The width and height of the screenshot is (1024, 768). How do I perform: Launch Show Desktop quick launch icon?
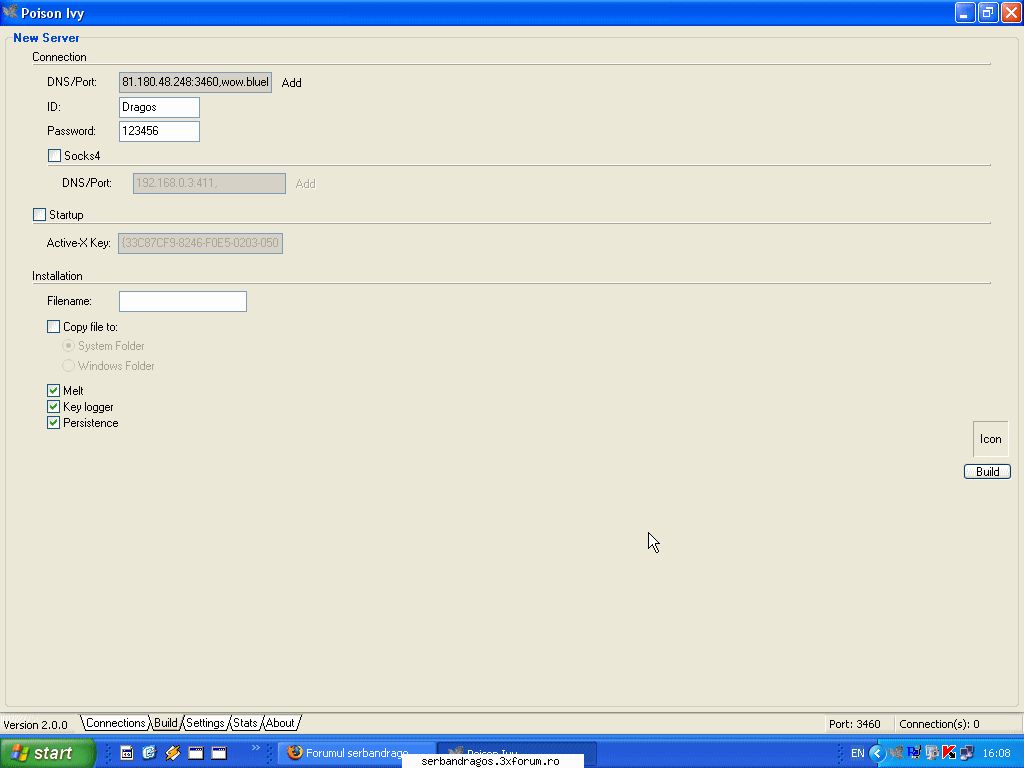click(127, 753)
